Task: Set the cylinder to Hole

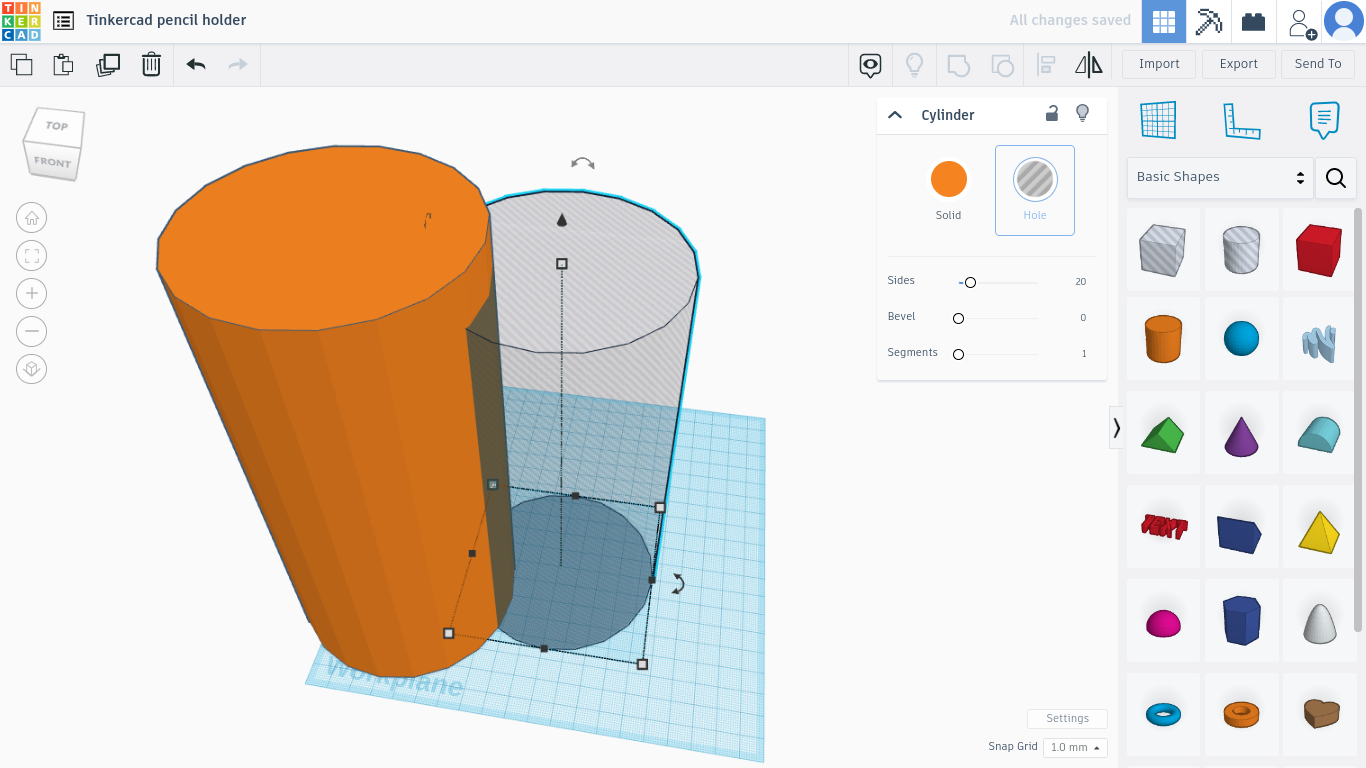Action: 1035,190
